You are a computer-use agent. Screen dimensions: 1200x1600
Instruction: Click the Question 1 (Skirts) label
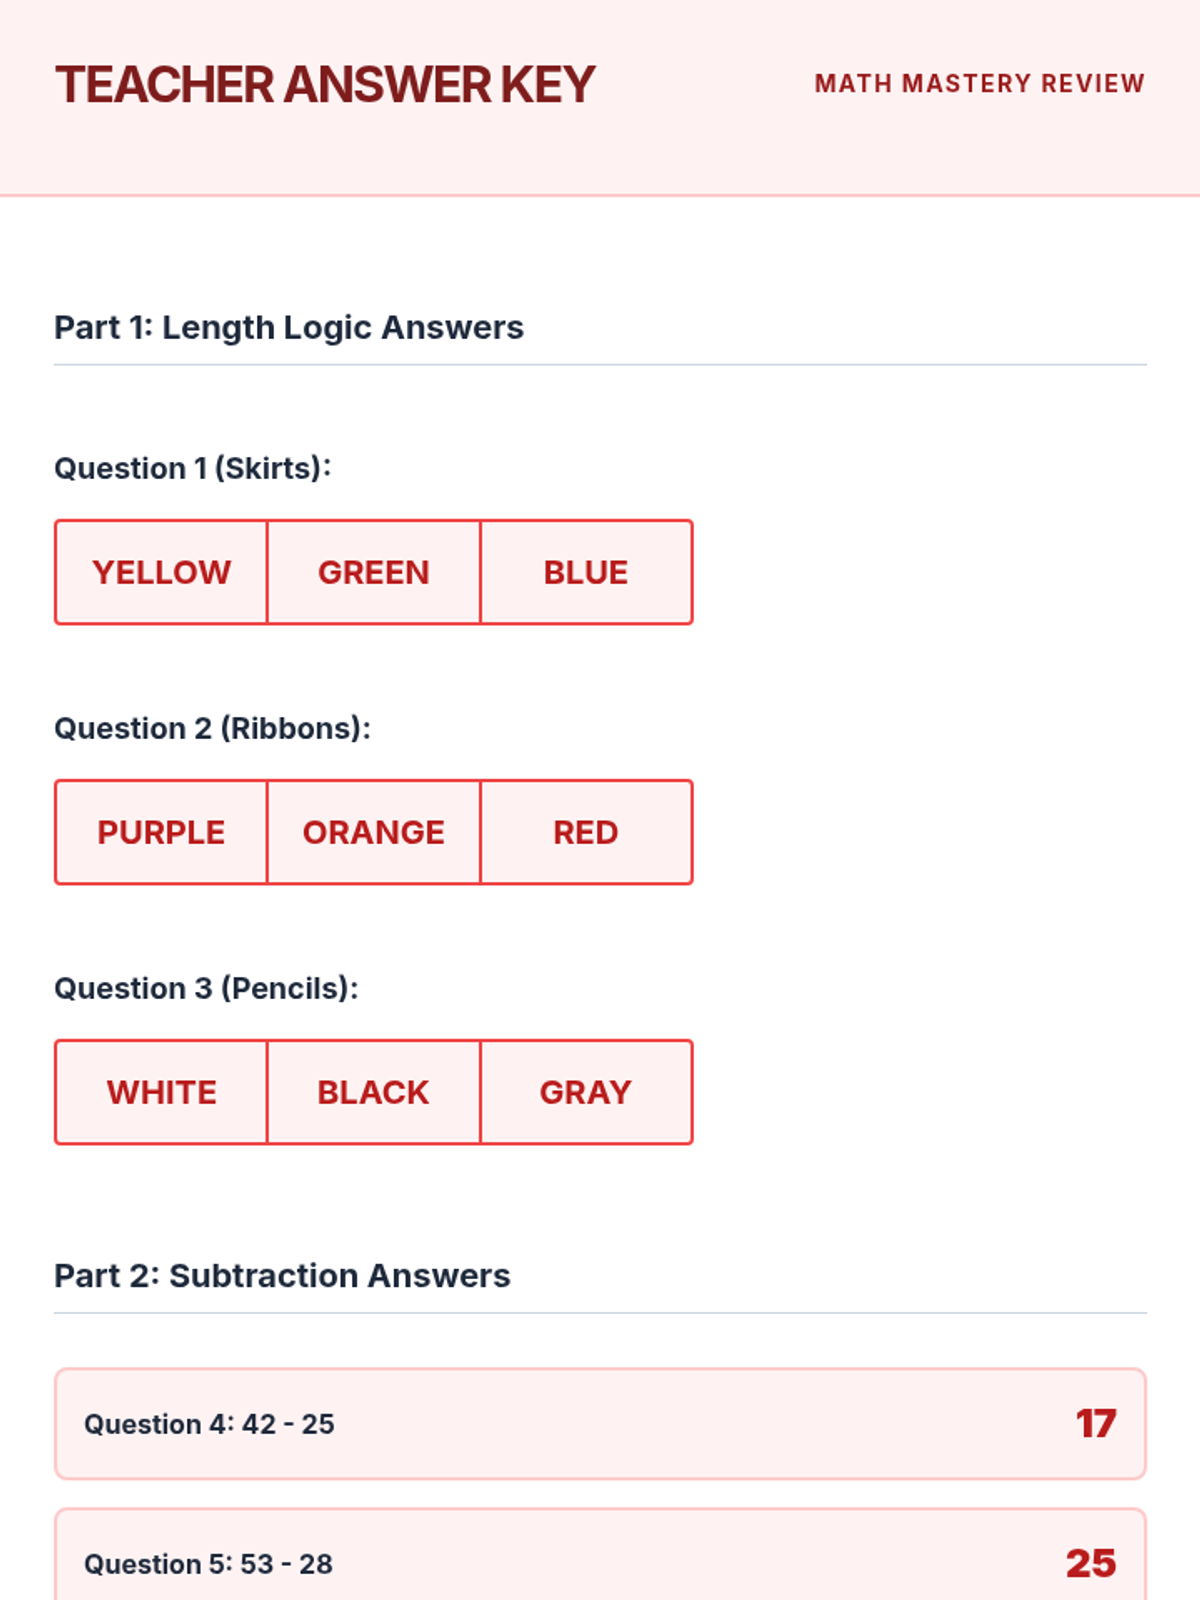pos(192,468)
